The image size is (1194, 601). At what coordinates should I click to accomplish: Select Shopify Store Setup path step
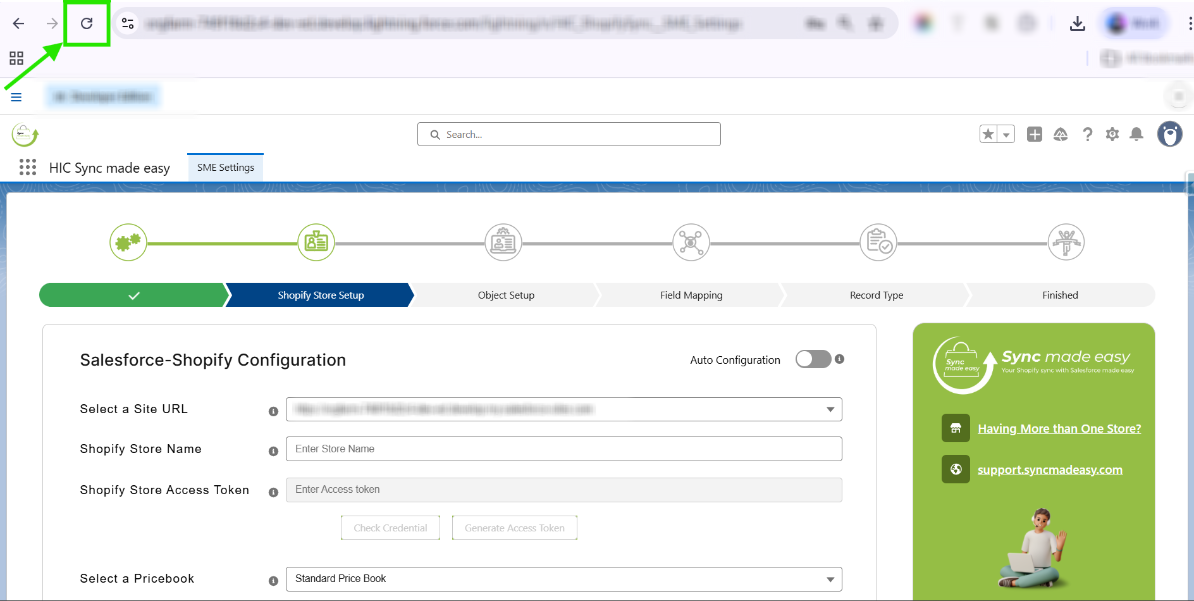click(x=320, y=295)
